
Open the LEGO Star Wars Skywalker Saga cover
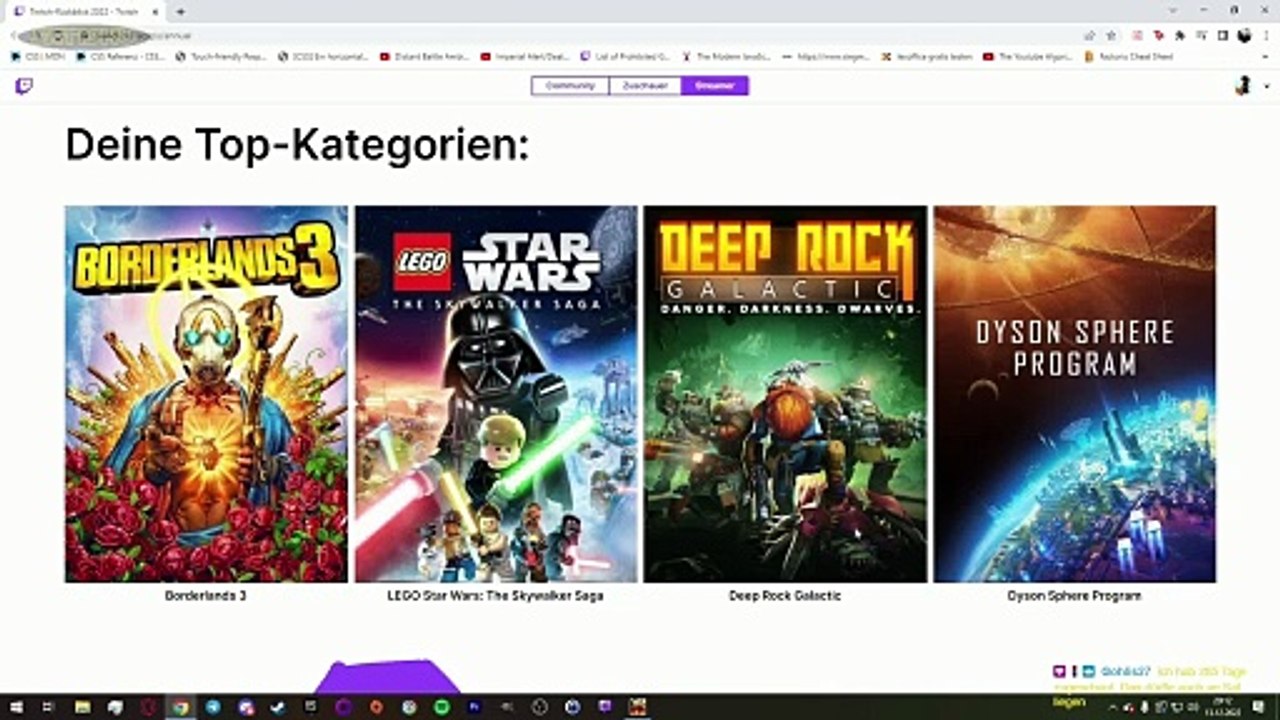click(496, 394)
